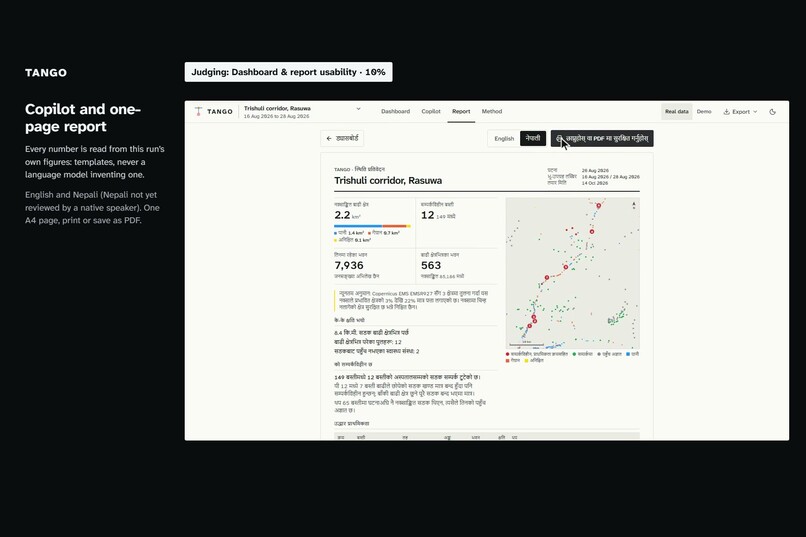The height and width of the screenshot is (537, 806).
Task: Click the value '7,936' in the report
Action: click(x=349, y=265)
